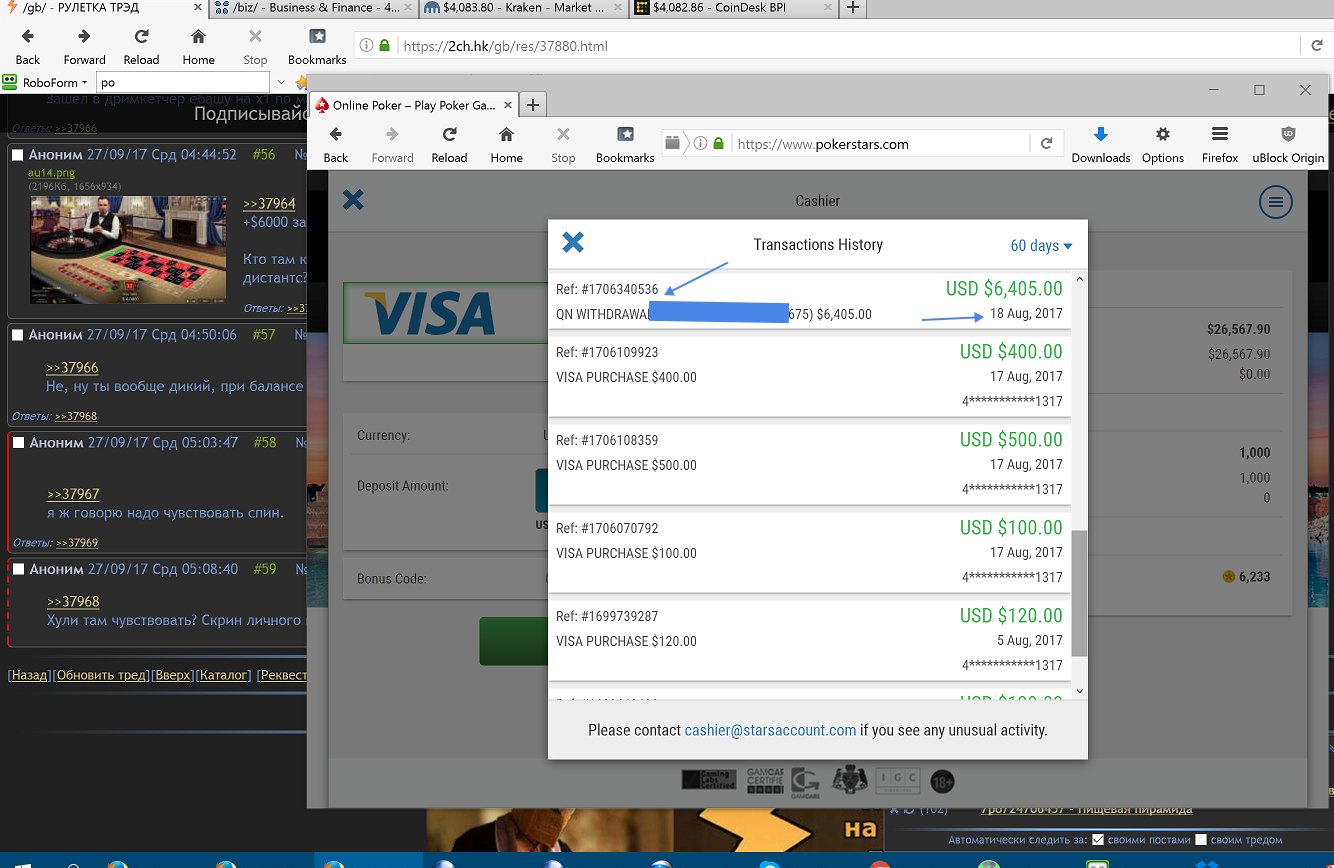Viewport: 1334px width, 868px height.
Task: Close the Transactions History dialog
Action: tap(573, 242)
